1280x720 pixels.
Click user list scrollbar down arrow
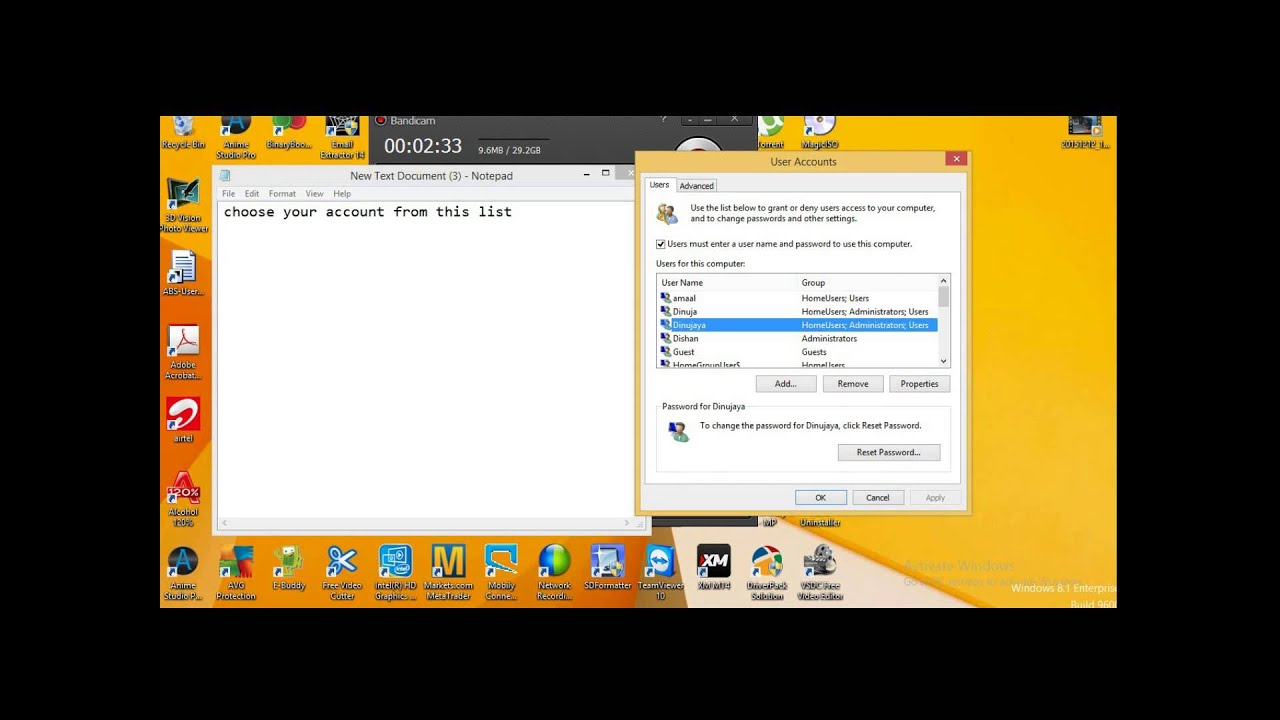pos(943,360)
